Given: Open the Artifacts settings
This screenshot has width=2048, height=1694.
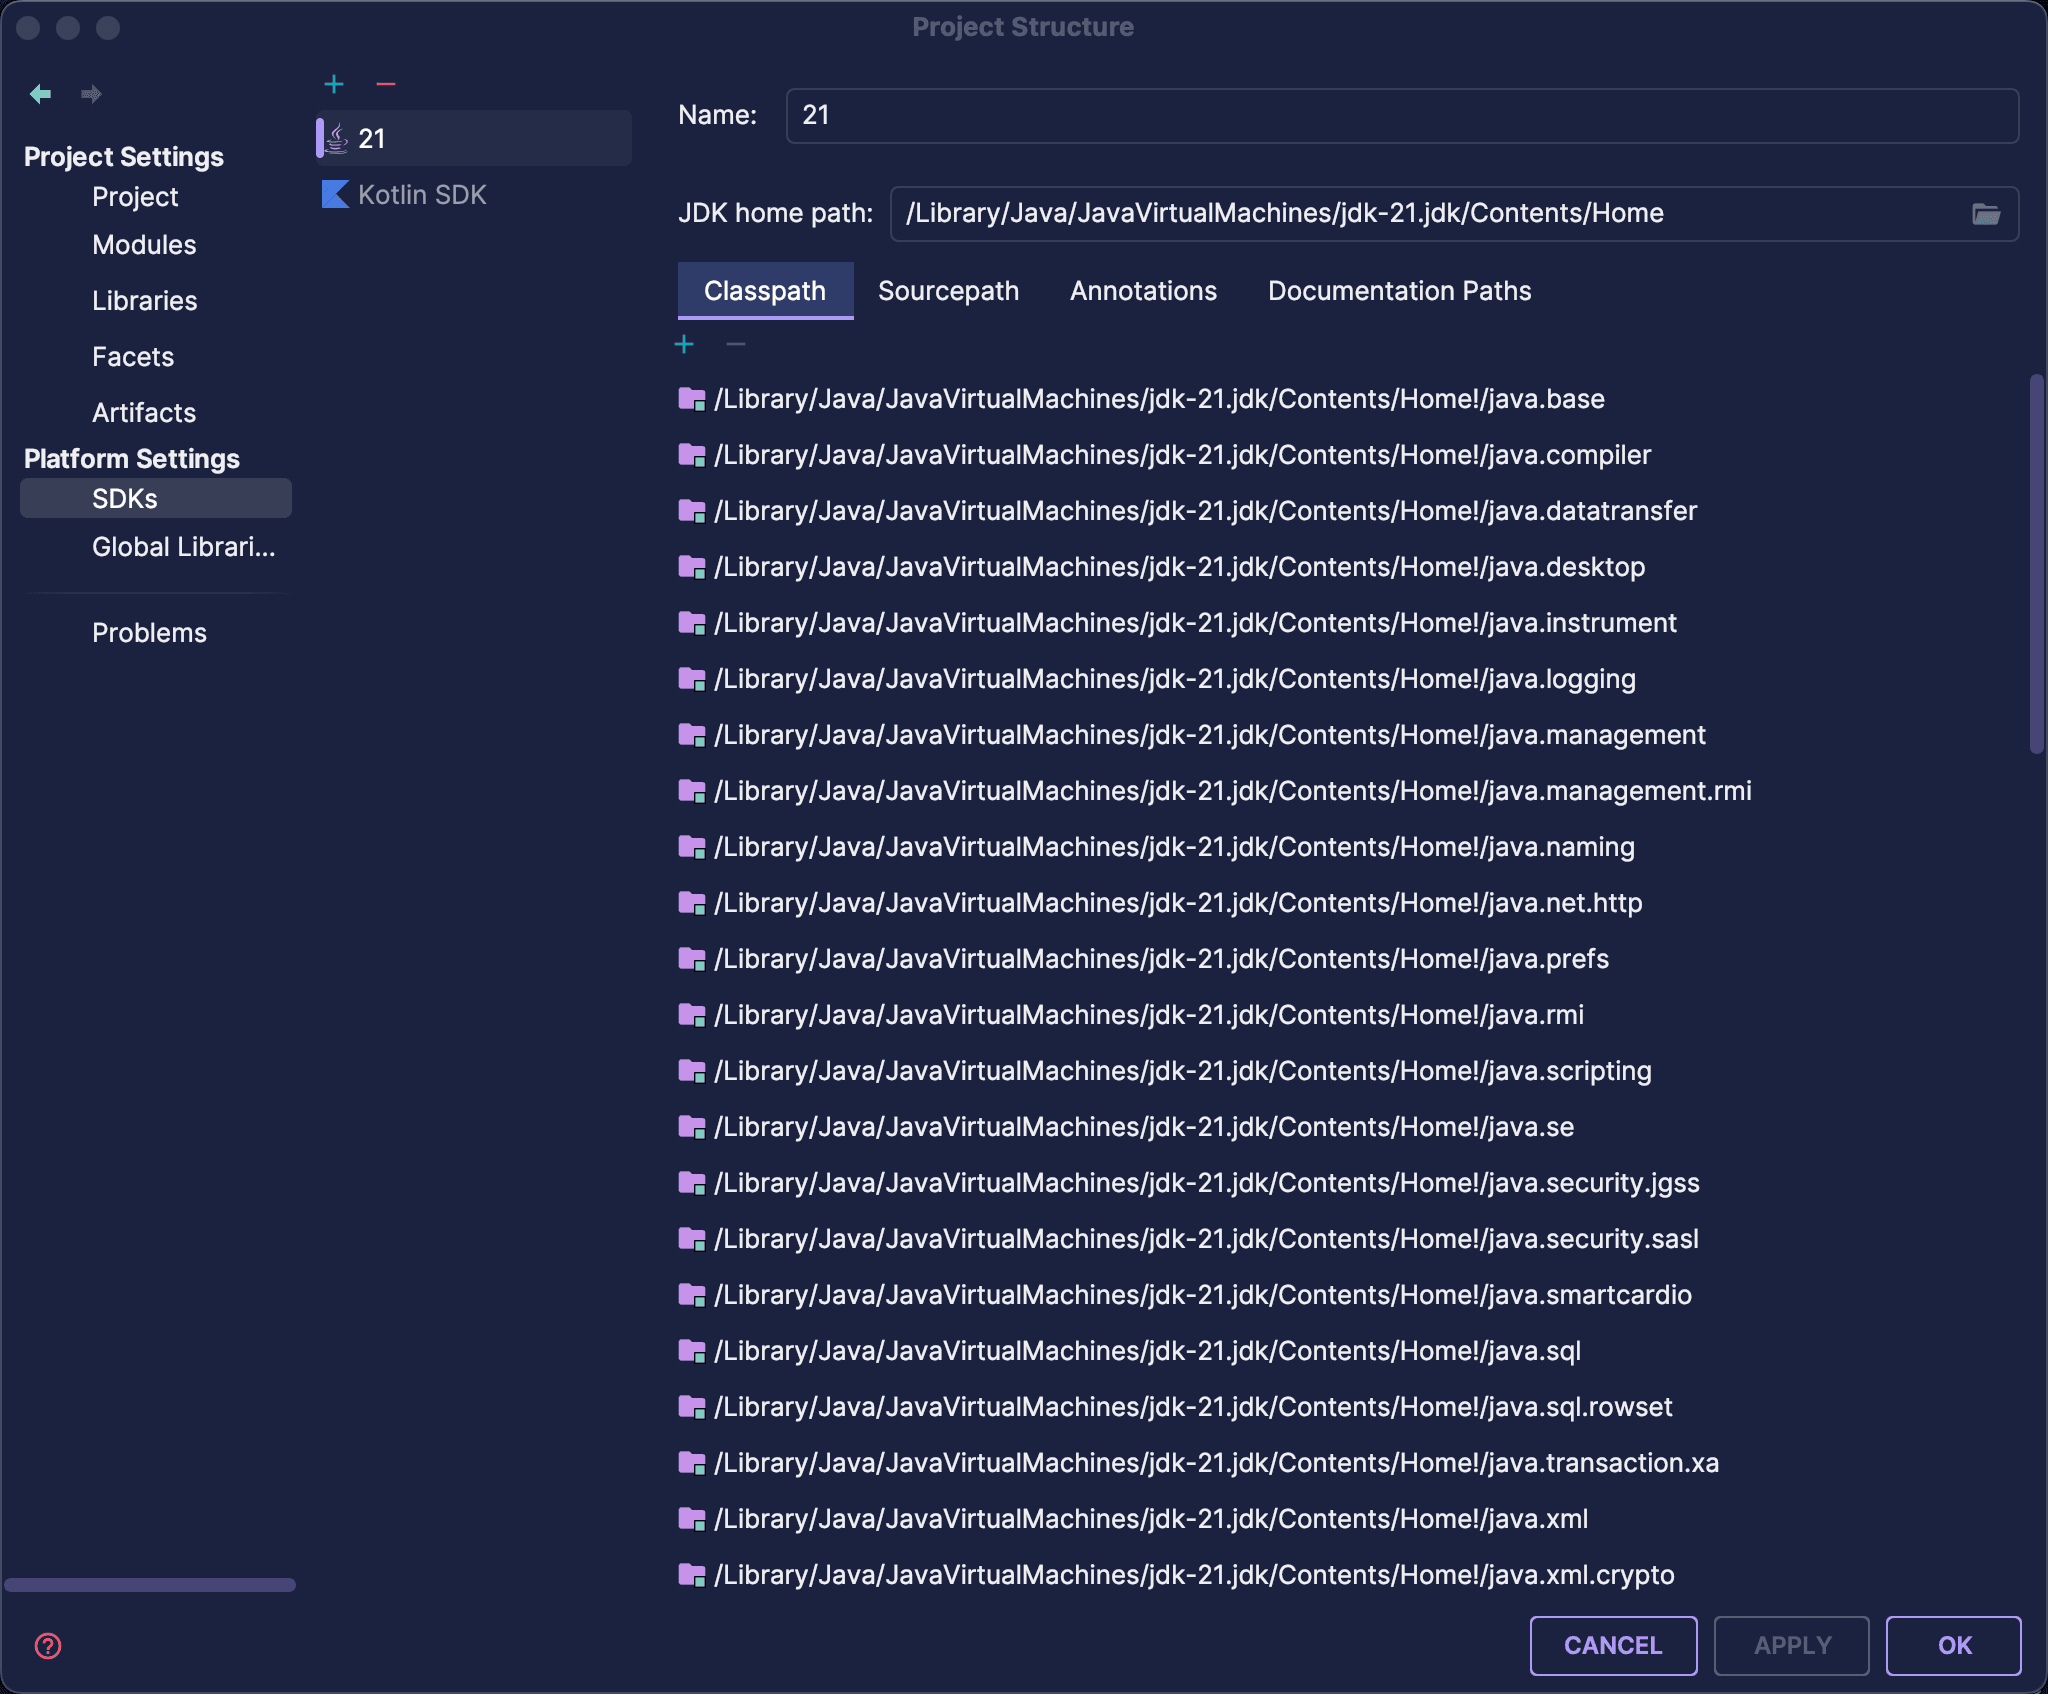Looking at the screenshot, I should point(144,413).
